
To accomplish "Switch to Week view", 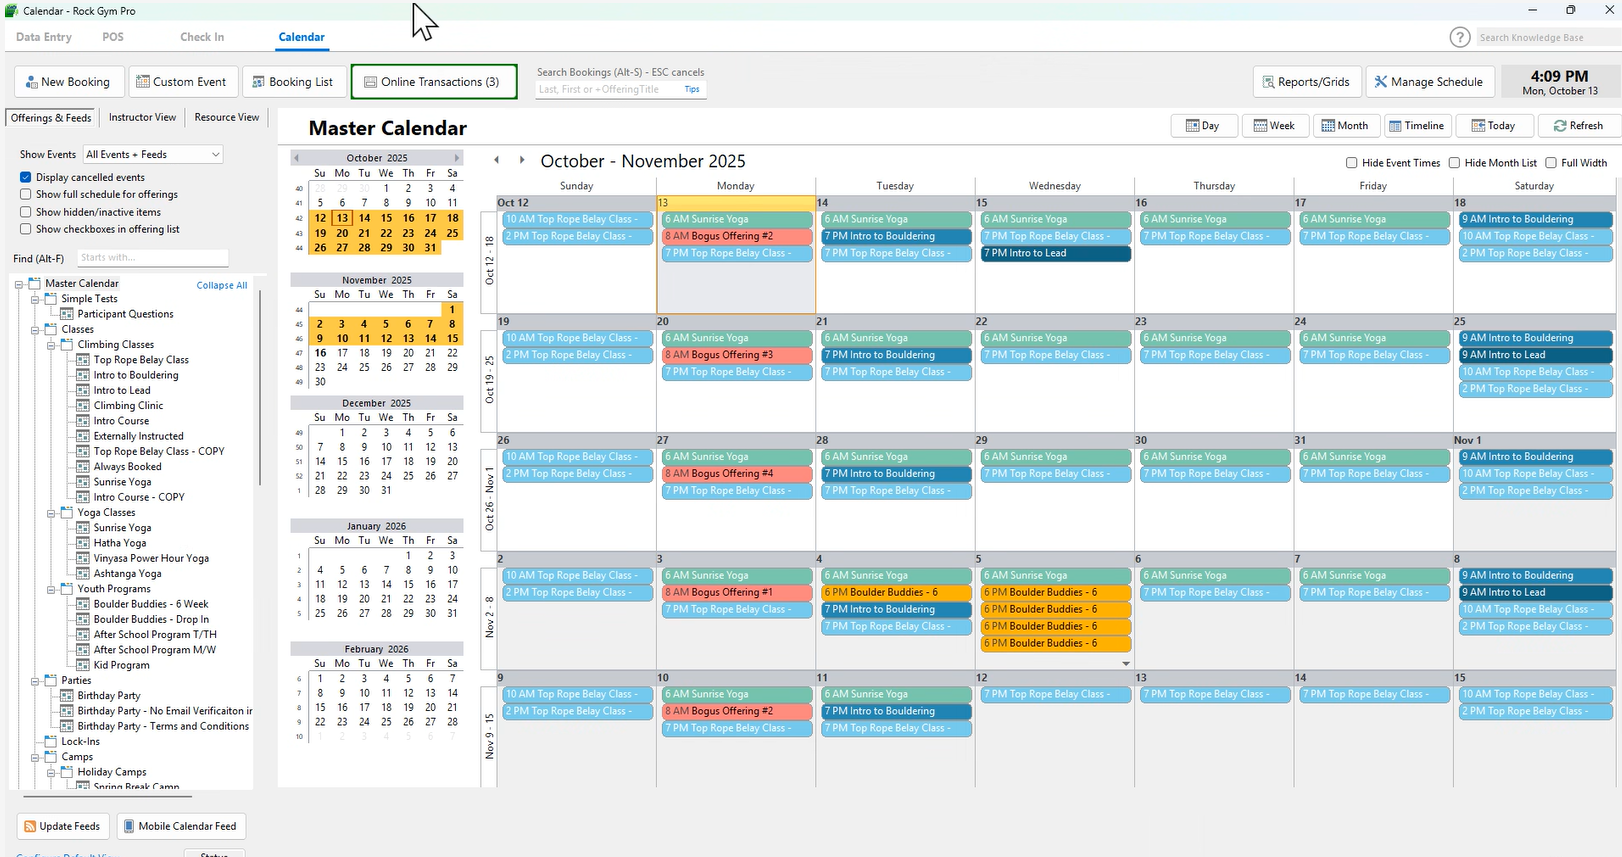I will click(x=1274, y=126).
